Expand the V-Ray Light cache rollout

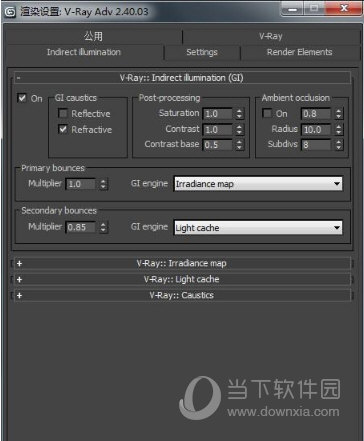click(x=182, y=279)
